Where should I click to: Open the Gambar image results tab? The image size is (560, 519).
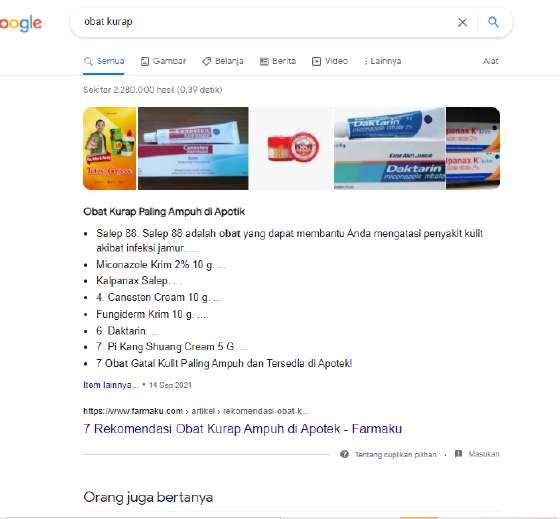click(163, 61)
